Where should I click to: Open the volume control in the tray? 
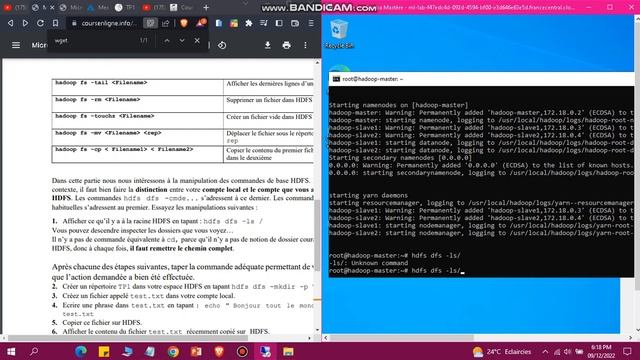[x=568, y=351]
